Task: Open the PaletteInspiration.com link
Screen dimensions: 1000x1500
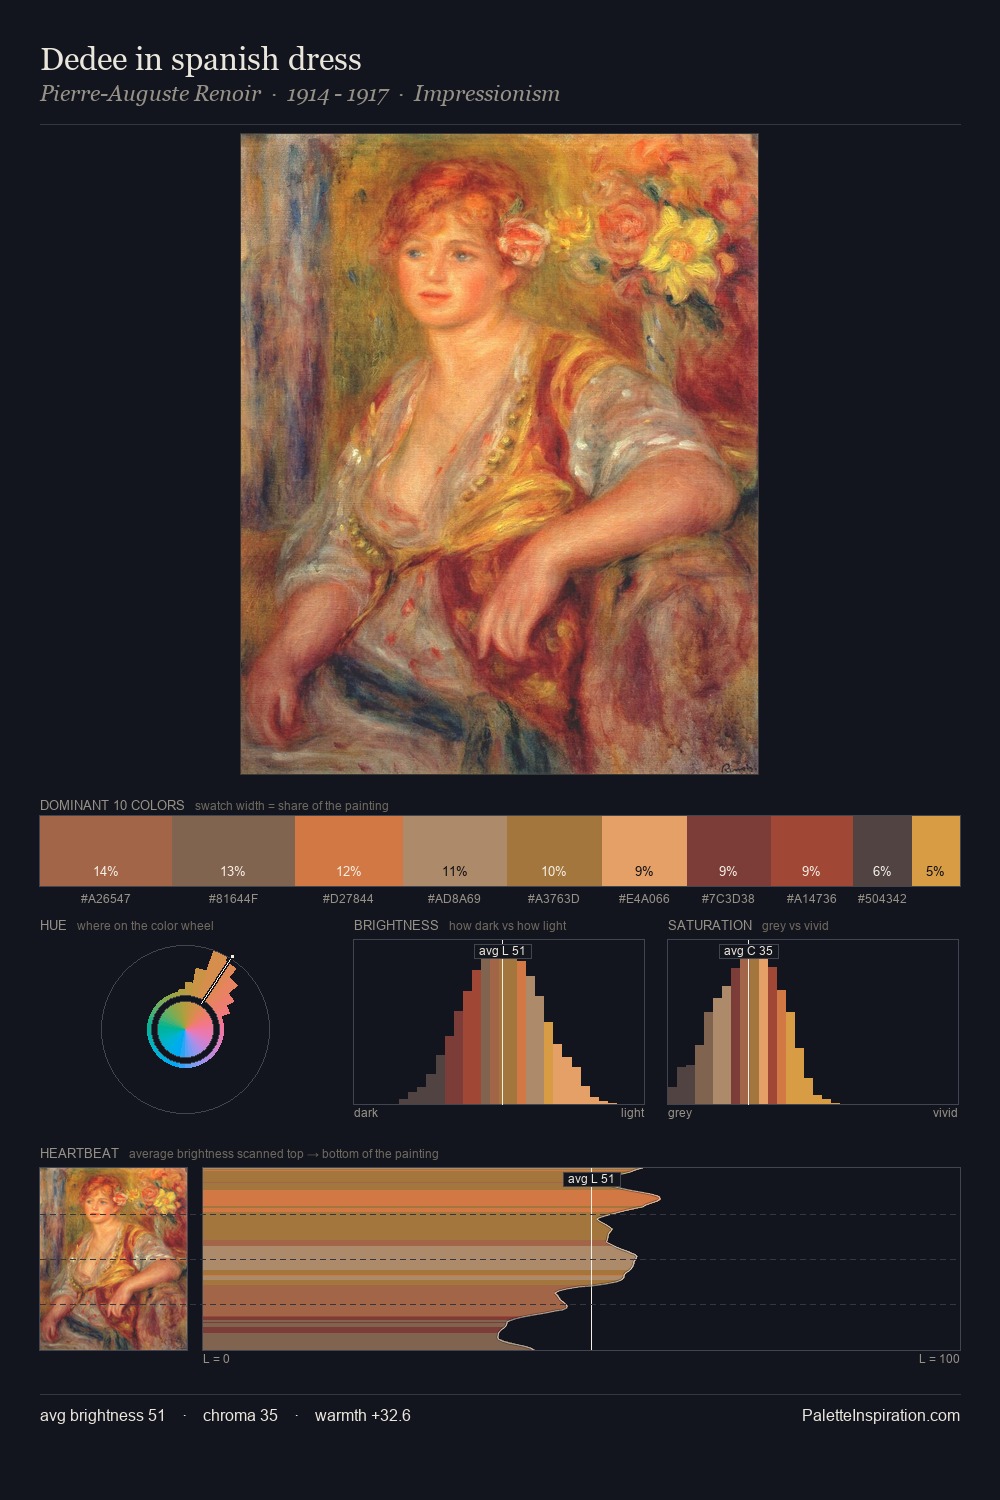Action: [x=881, y=1415]
